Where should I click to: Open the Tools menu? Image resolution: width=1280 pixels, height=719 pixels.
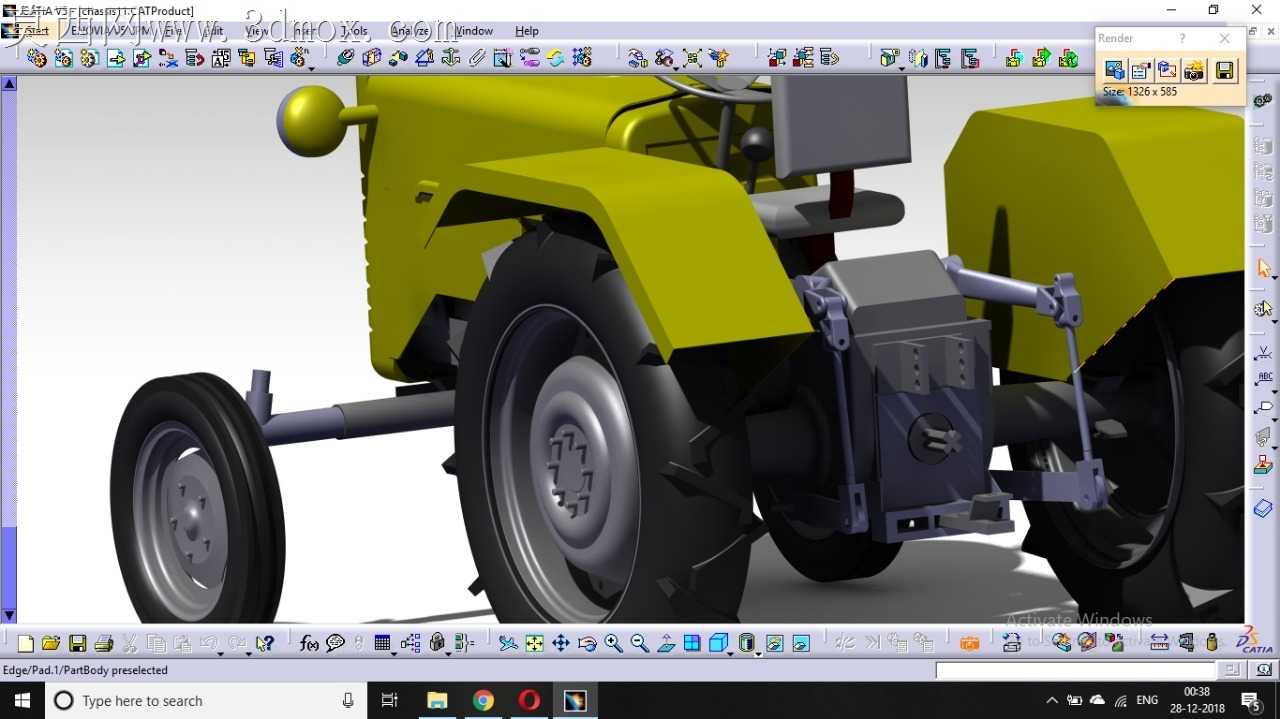tap(354, 31)
